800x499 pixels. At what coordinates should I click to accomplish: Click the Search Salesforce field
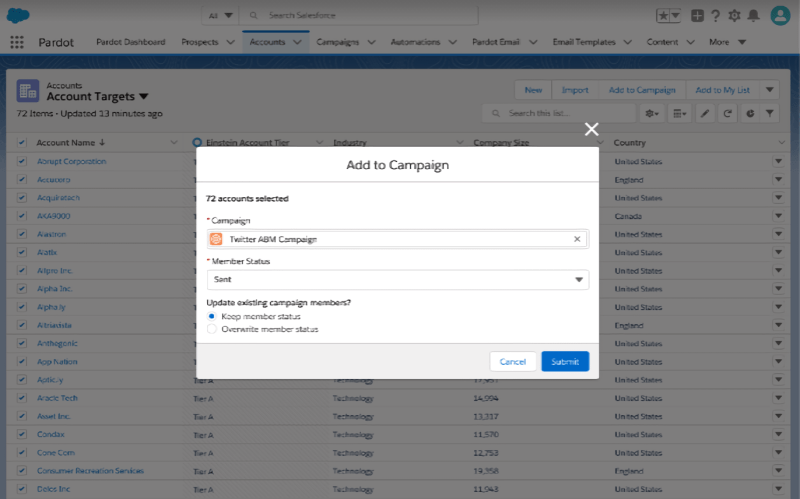point(359,15)
